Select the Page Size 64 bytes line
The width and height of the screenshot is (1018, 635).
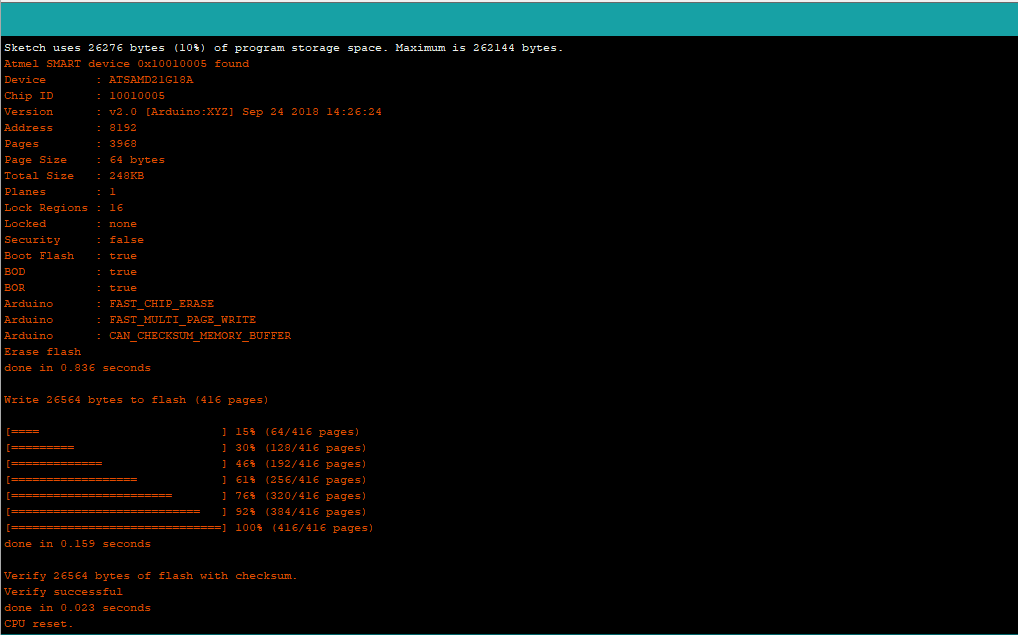click(85, 160)
